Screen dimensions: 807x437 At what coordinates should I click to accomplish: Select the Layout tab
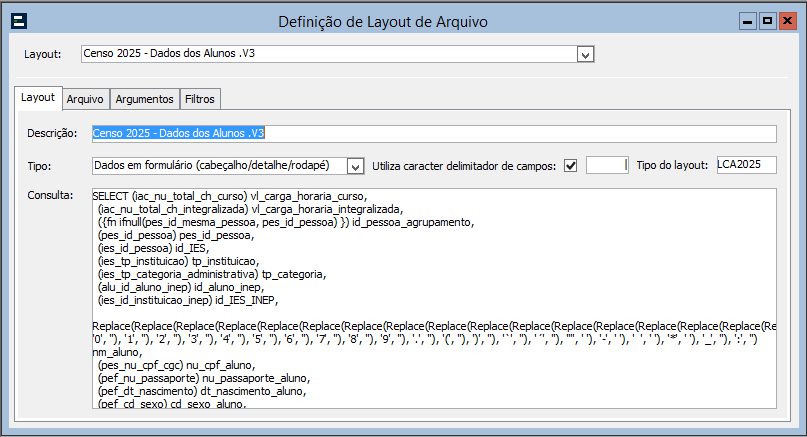(x=38, y=98)
